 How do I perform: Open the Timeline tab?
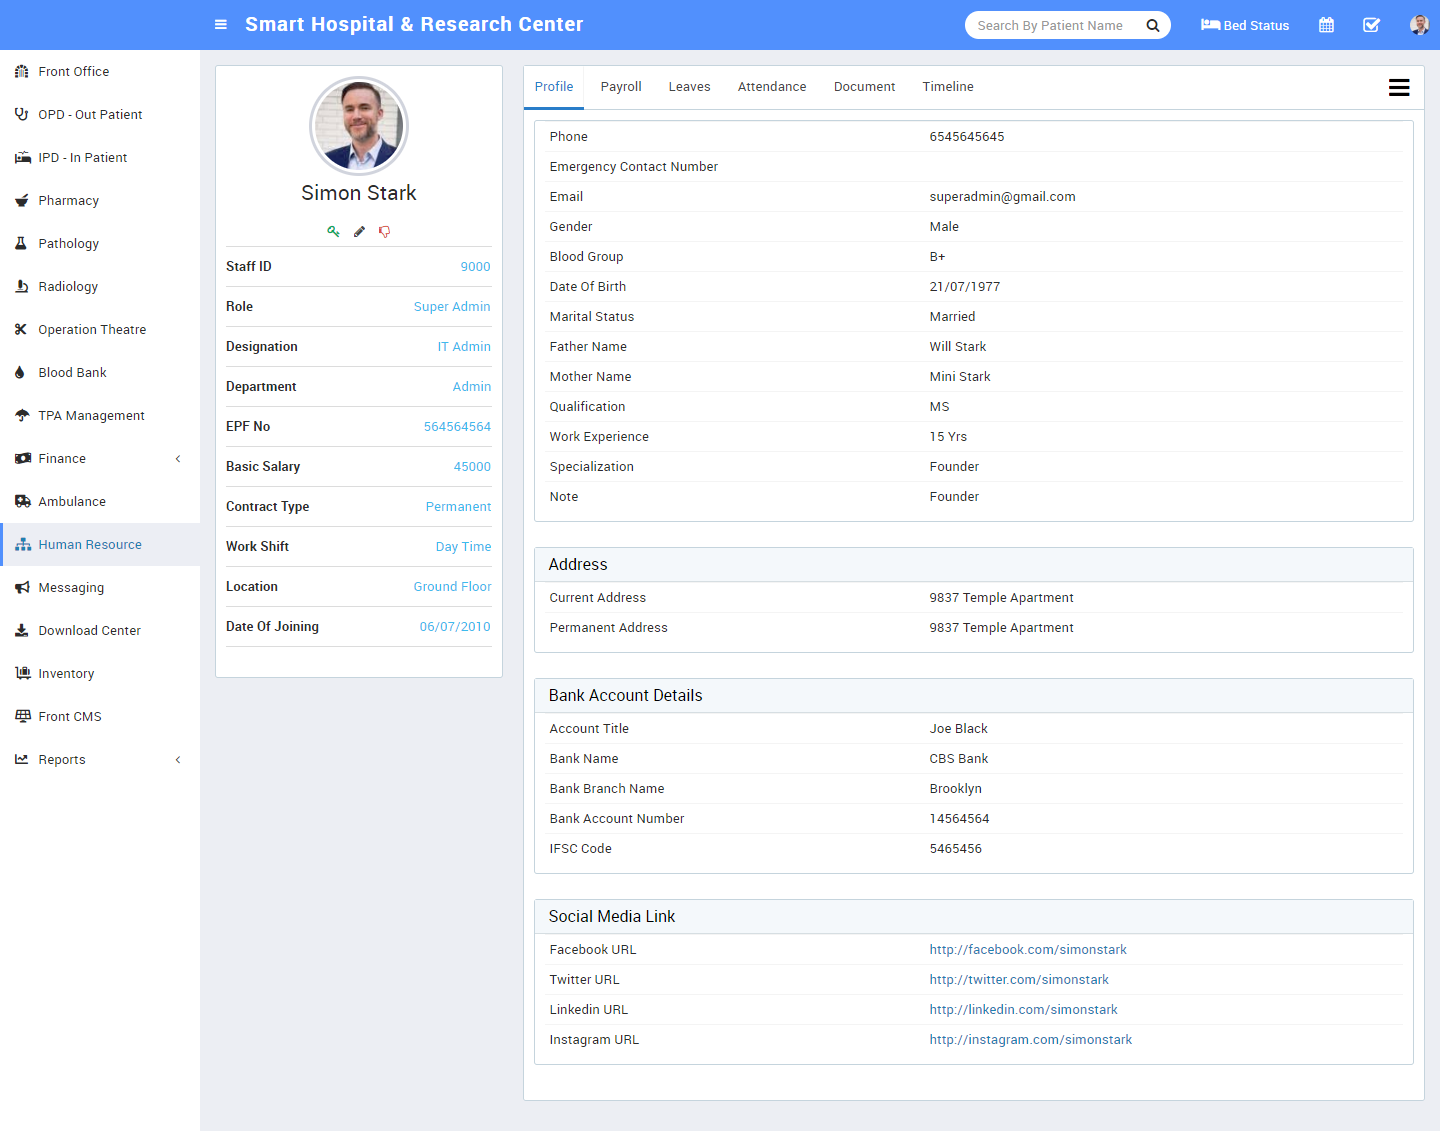click(x=948, y=87)
